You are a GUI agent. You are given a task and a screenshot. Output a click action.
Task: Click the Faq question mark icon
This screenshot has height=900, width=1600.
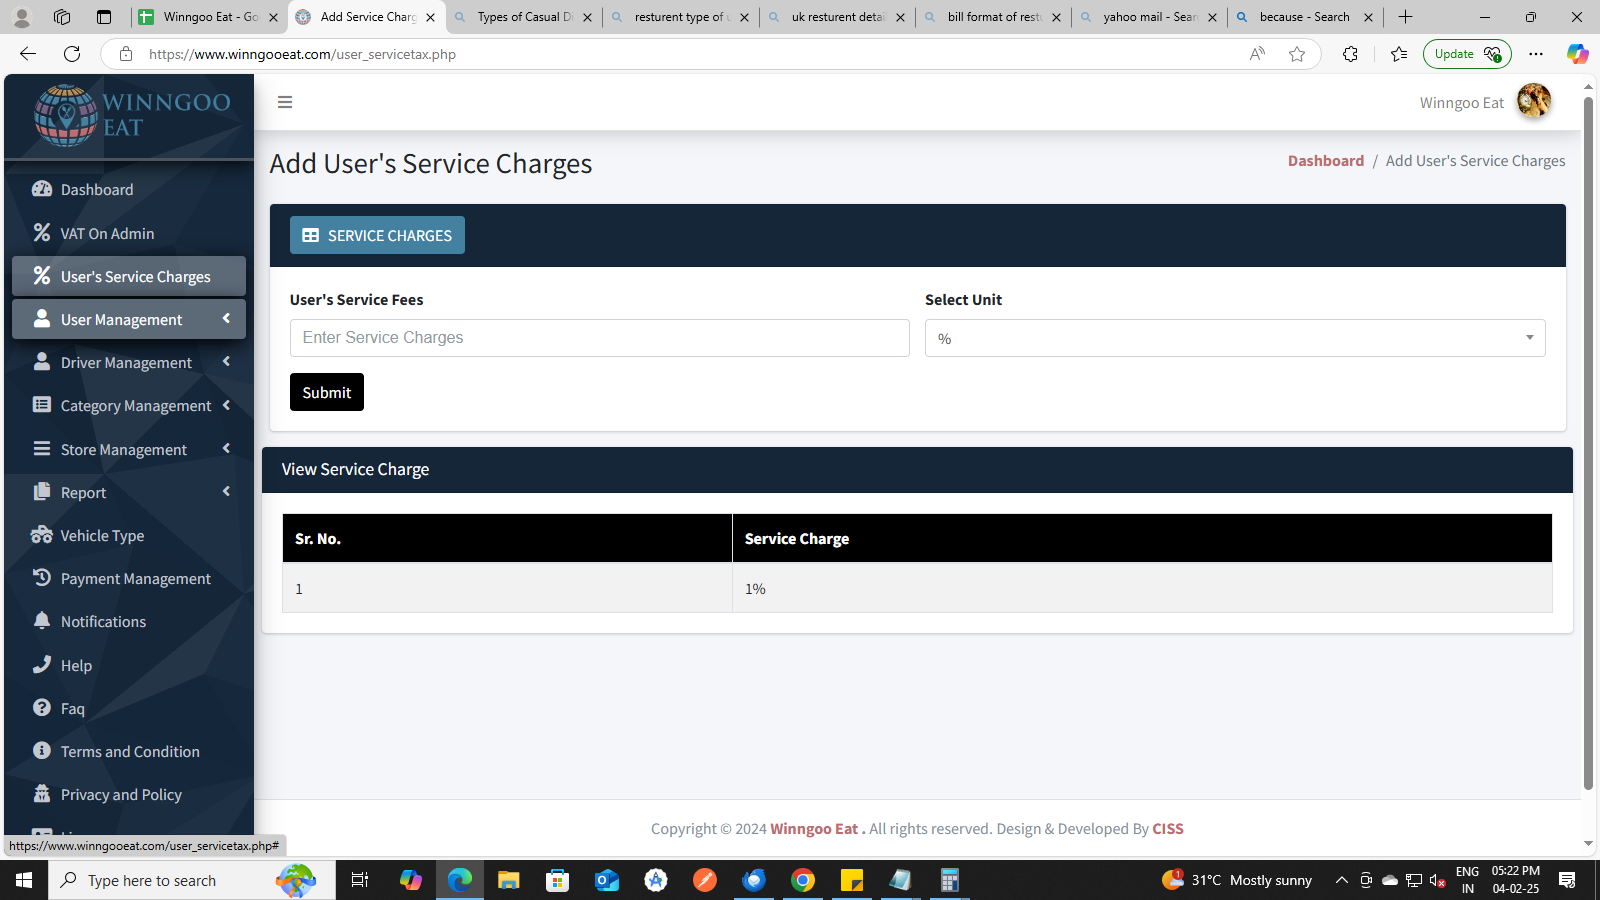coord(42,708)
